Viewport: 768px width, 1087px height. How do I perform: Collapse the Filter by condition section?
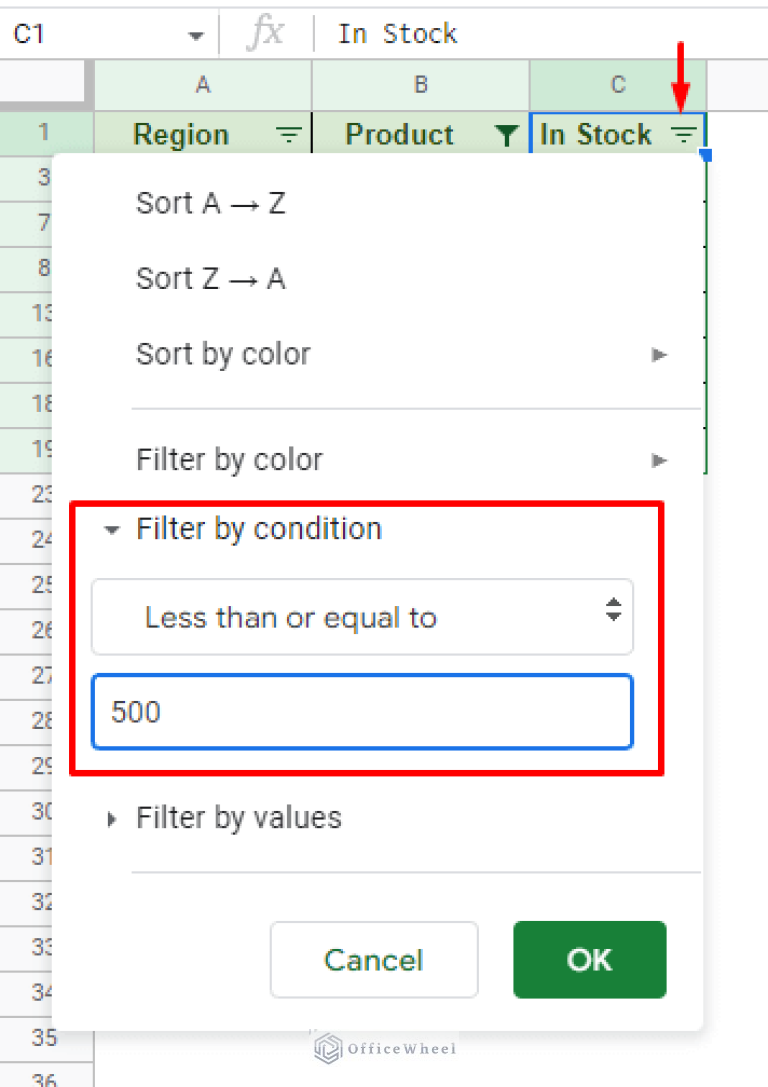(x=112, y=529)
